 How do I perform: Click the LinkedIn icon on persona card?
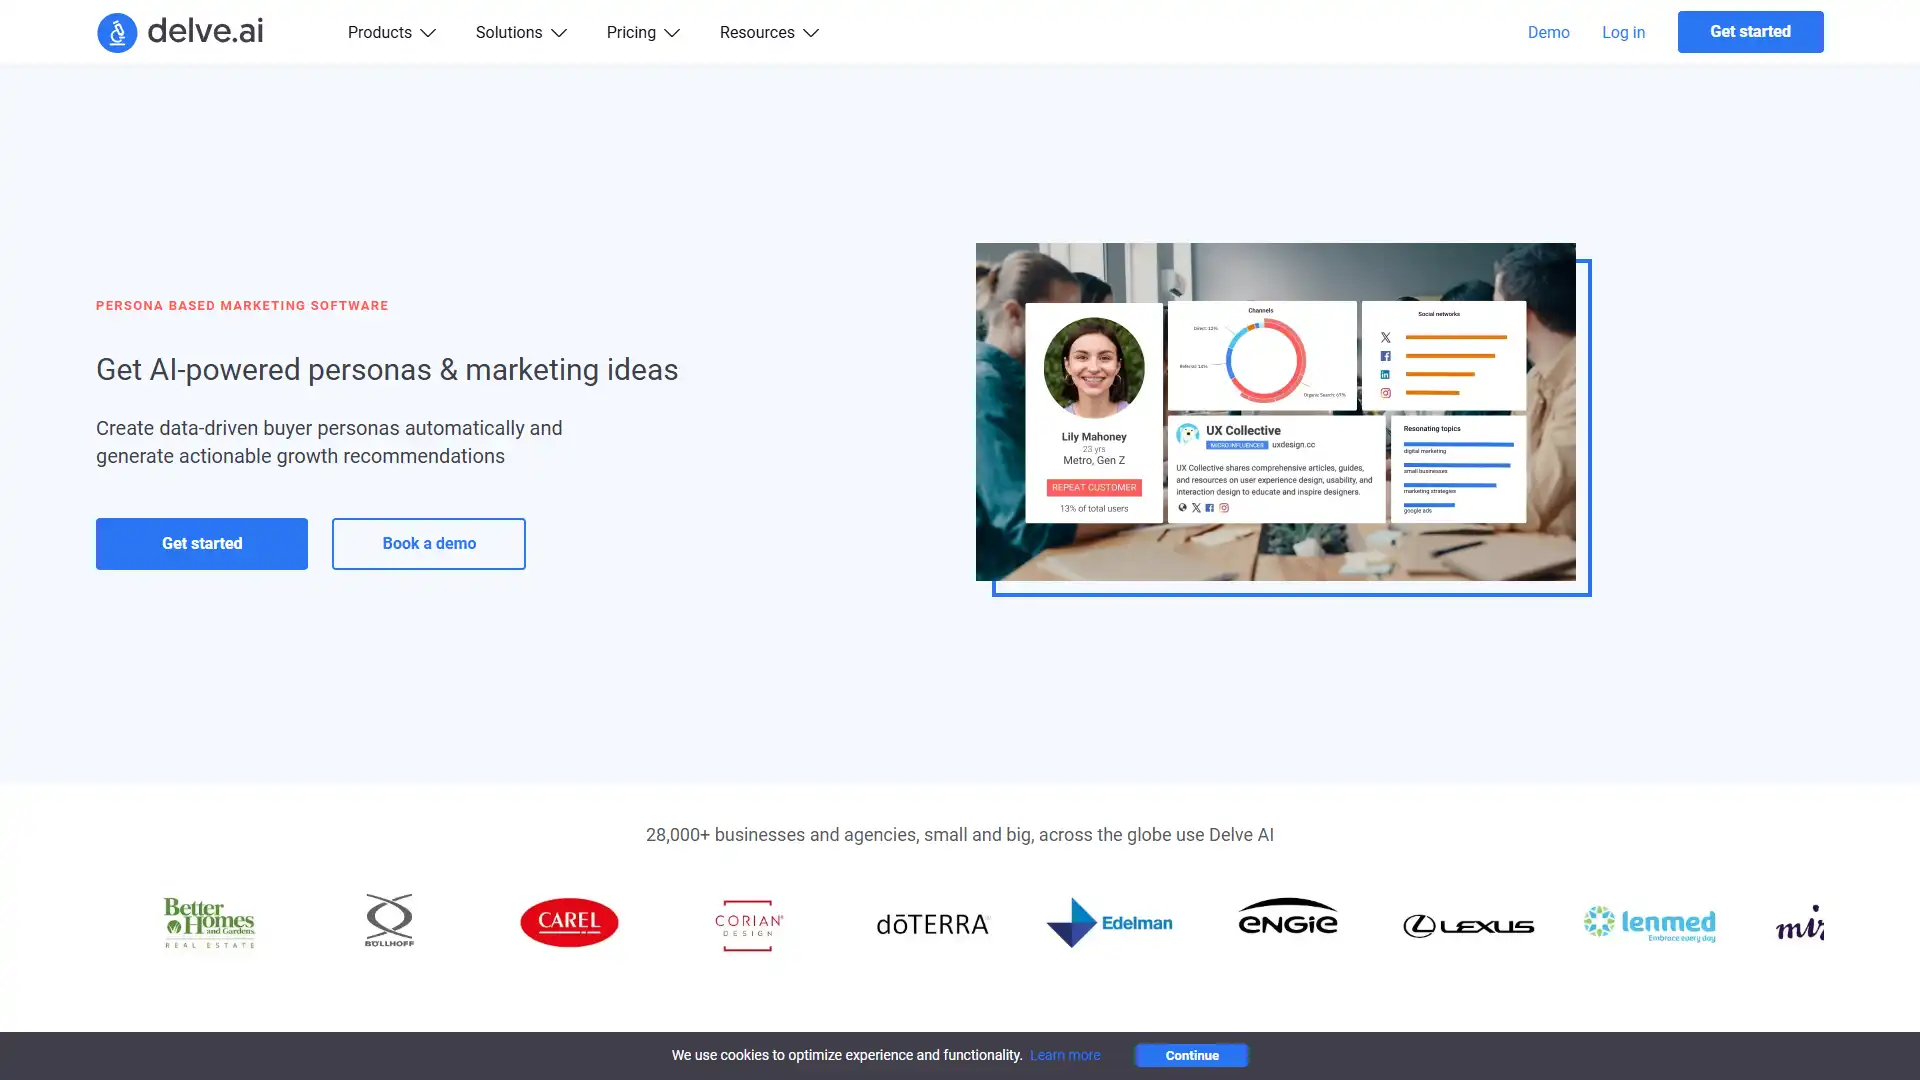pos(1387,375)
